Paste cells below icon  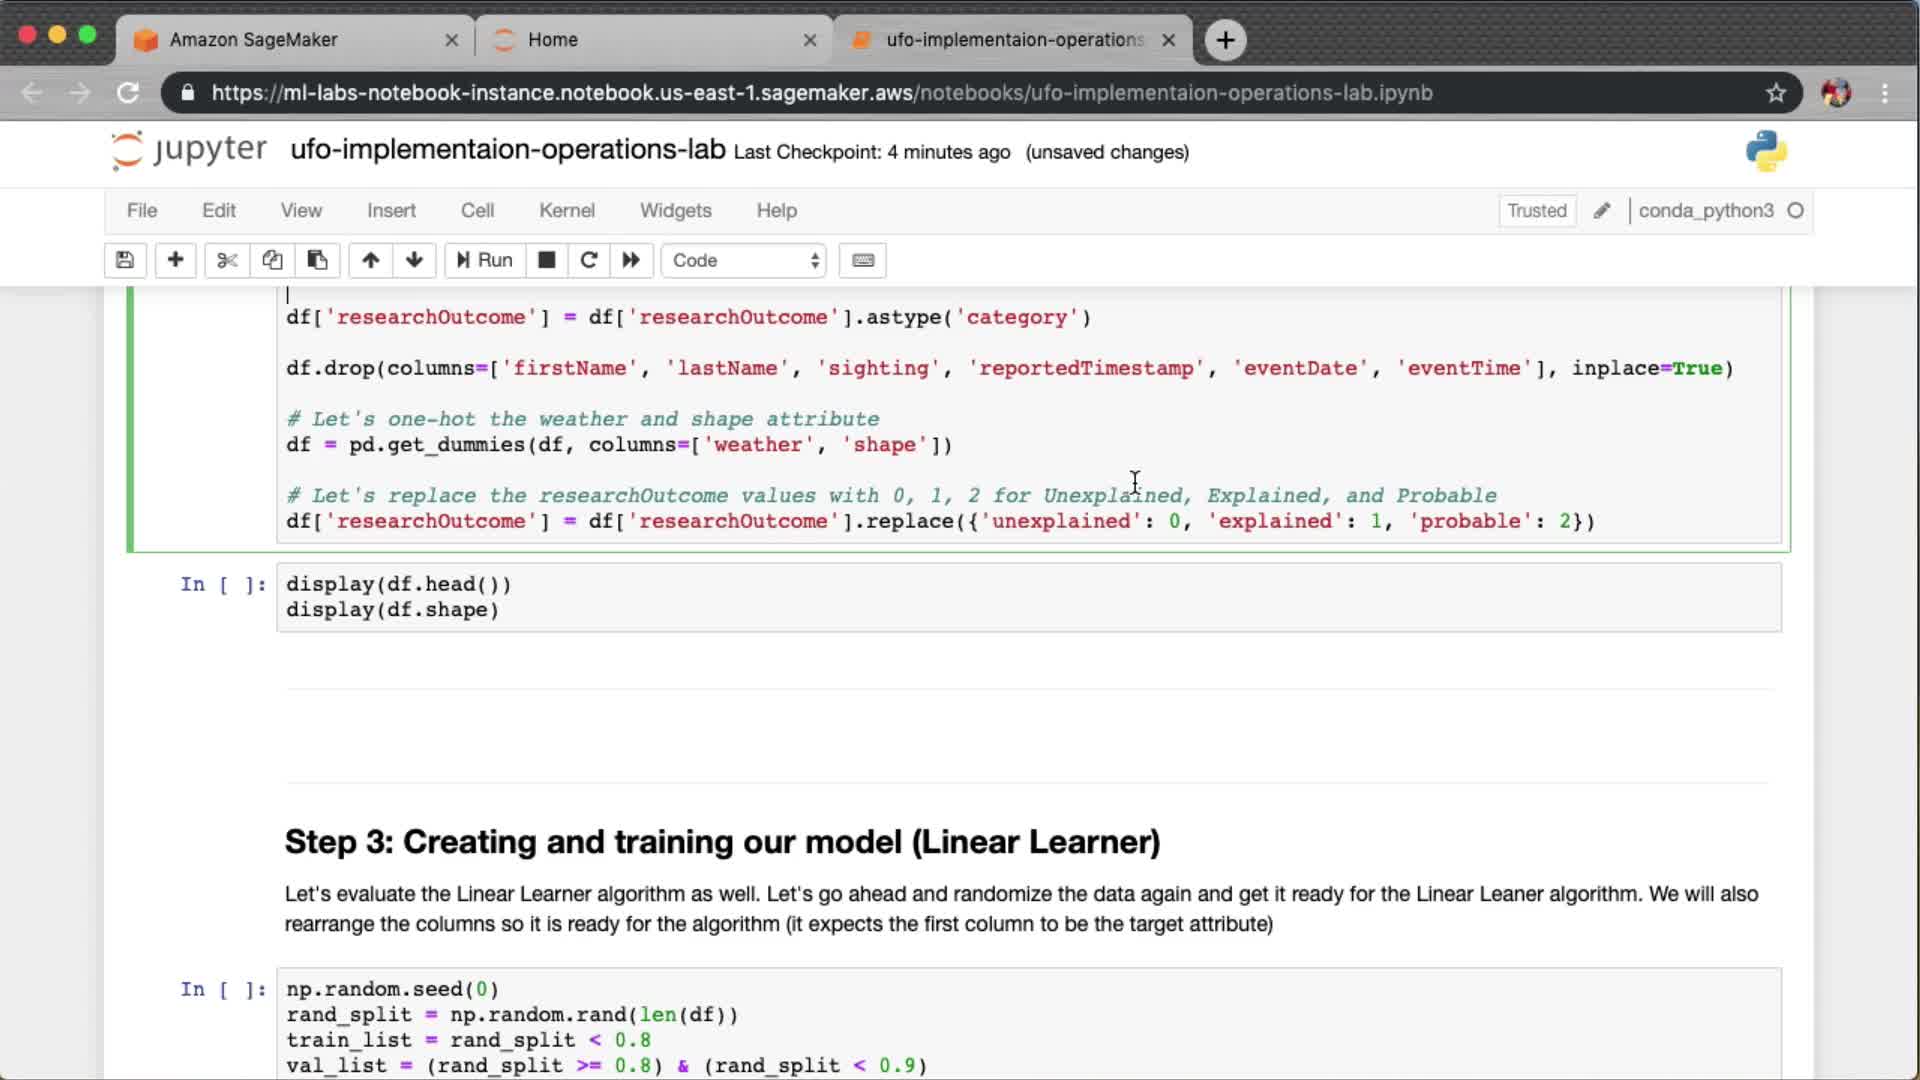pyautogui.click(x=317, y=260)
